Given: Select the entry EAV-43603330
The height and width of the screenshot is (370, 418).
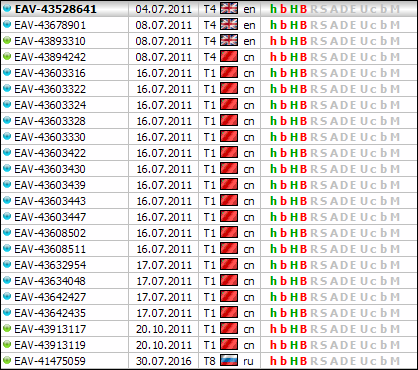Looking at the screenshot, I should [x=50, y=137].
